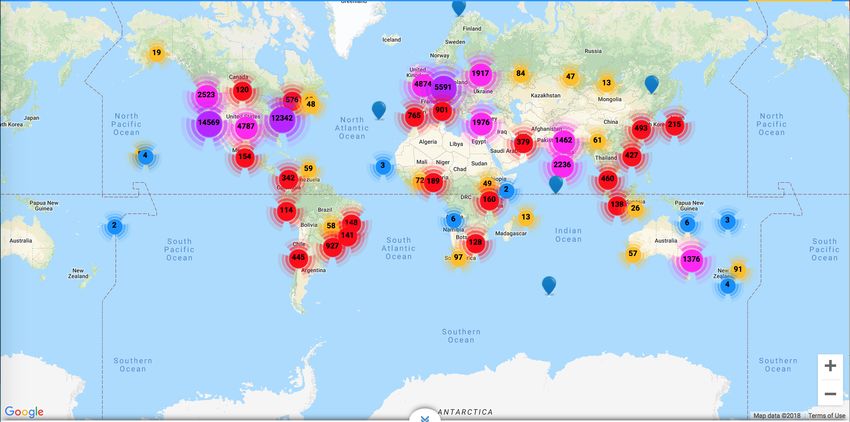850x422 pixels.
Task: Click the 1376 cluster in southeast Australia
Action: point(691,260)
